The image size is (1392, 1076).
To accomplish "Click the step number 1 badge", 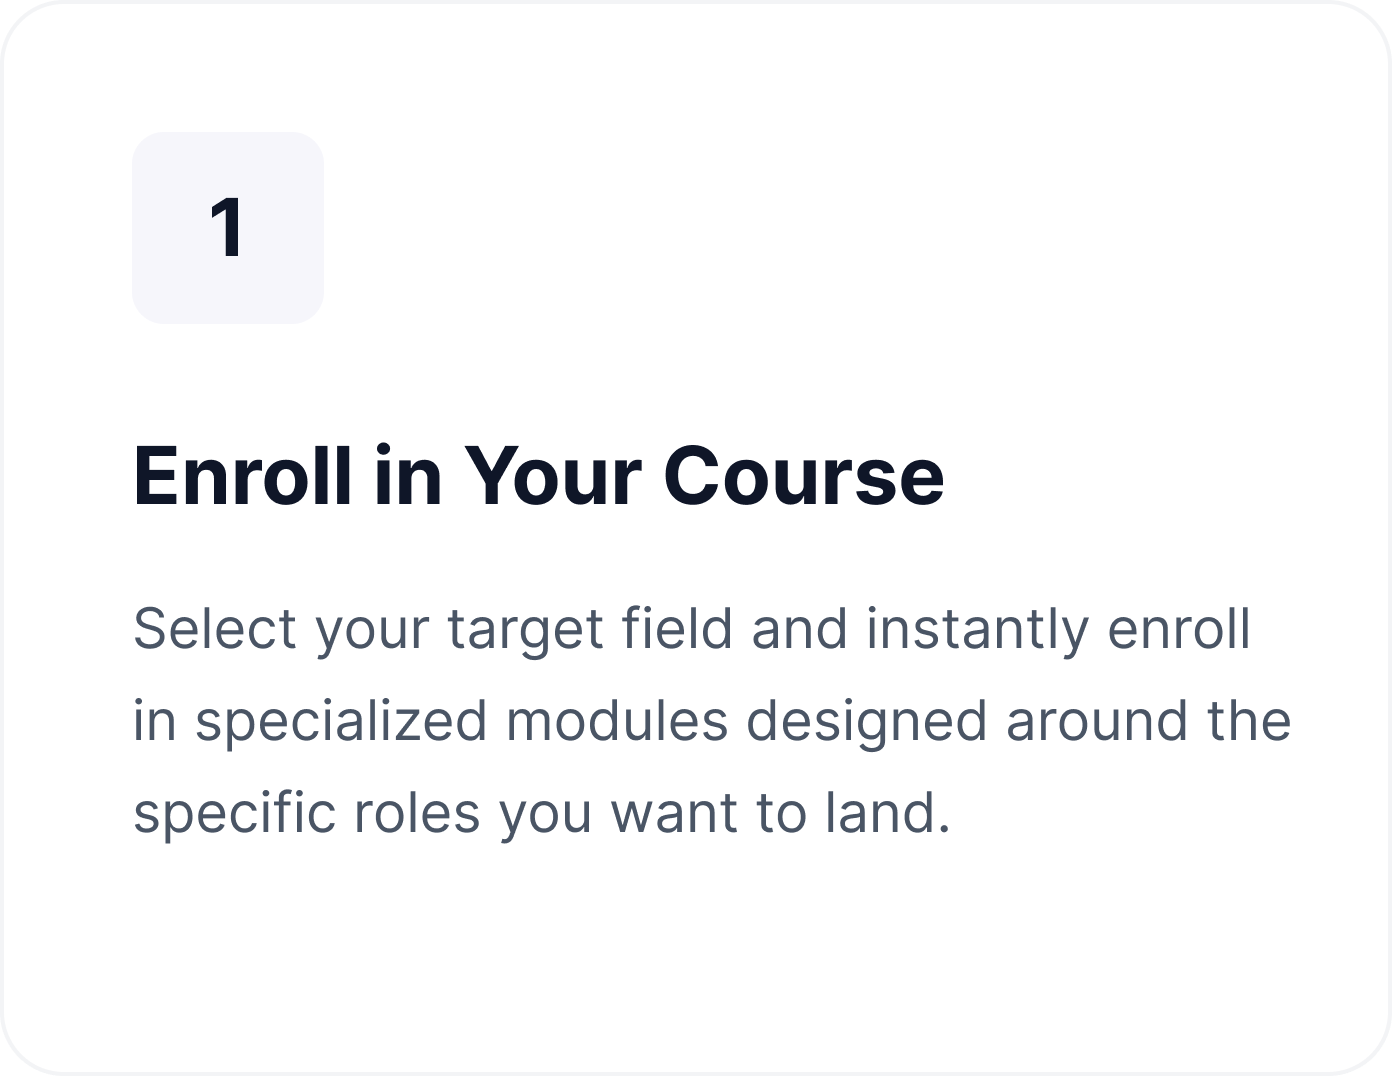I will (x=228, y=228).
